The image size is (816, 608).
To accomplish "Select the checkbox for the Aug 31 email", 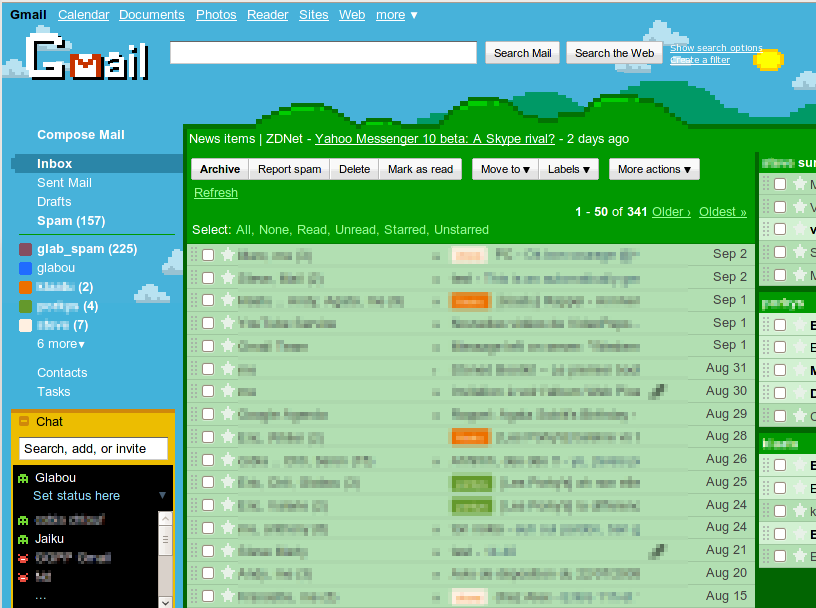I will click(208, 369).
